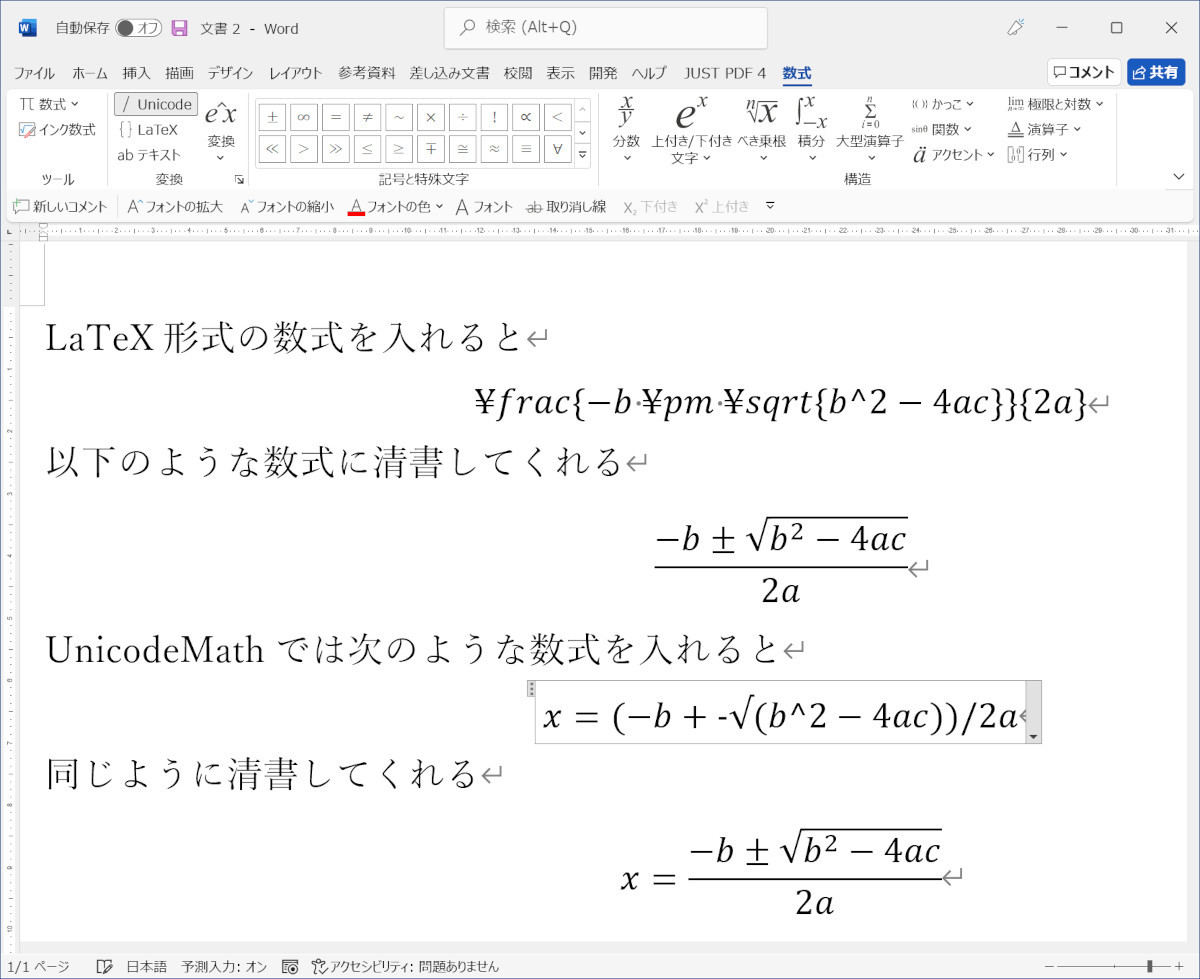This screenshot has width=1200, height=979.
Task: Insert the factorial ! symbol
Action: [x=494, y=117]
